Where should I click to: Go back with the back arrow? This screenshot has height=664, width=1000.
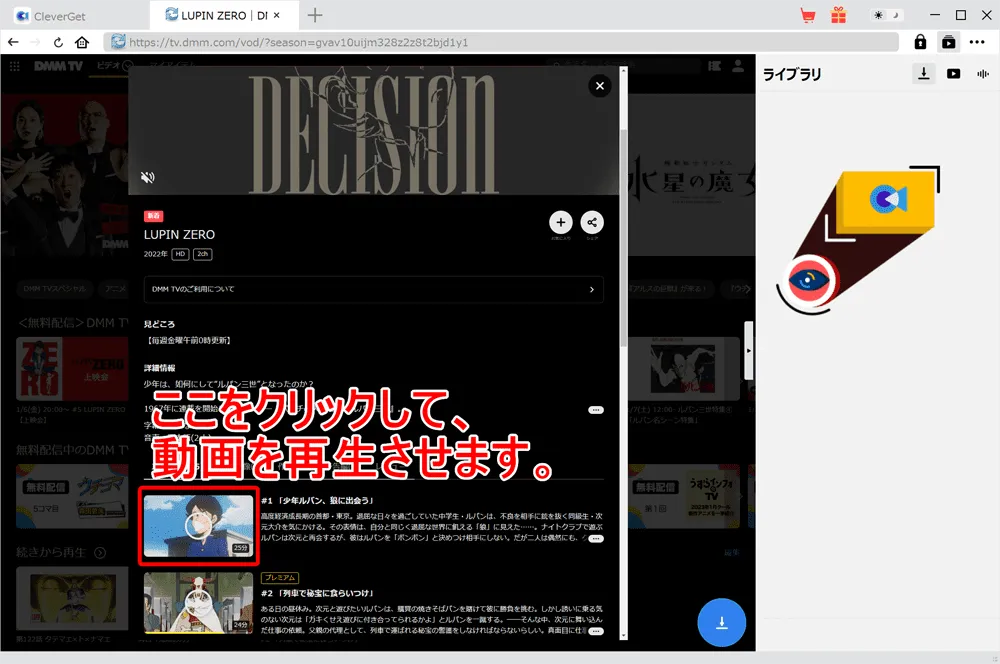(13, 42)
